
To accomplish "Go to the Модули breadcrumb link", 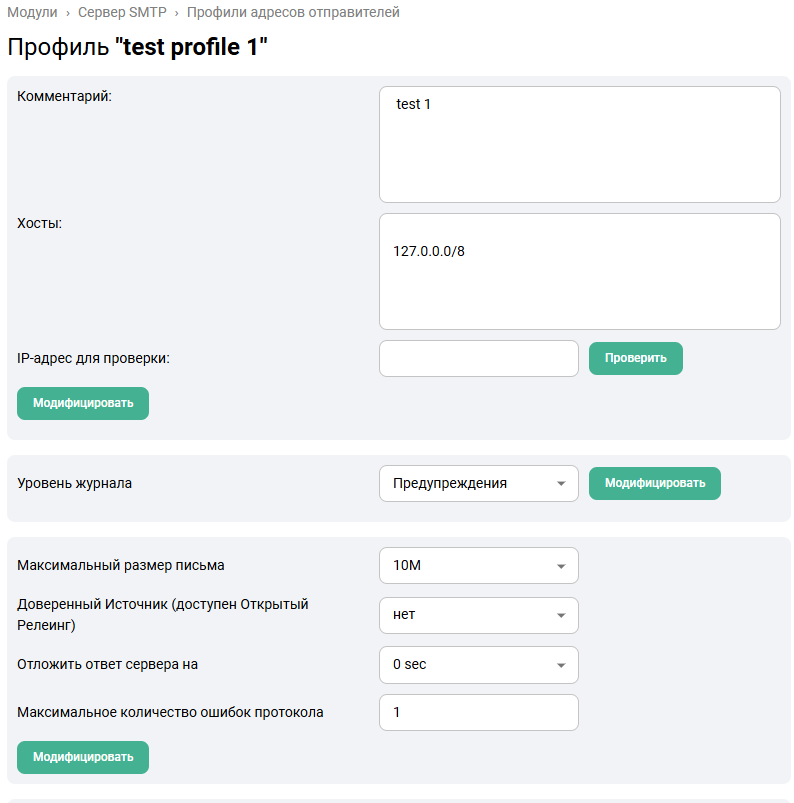I will [x=32, y=13].
